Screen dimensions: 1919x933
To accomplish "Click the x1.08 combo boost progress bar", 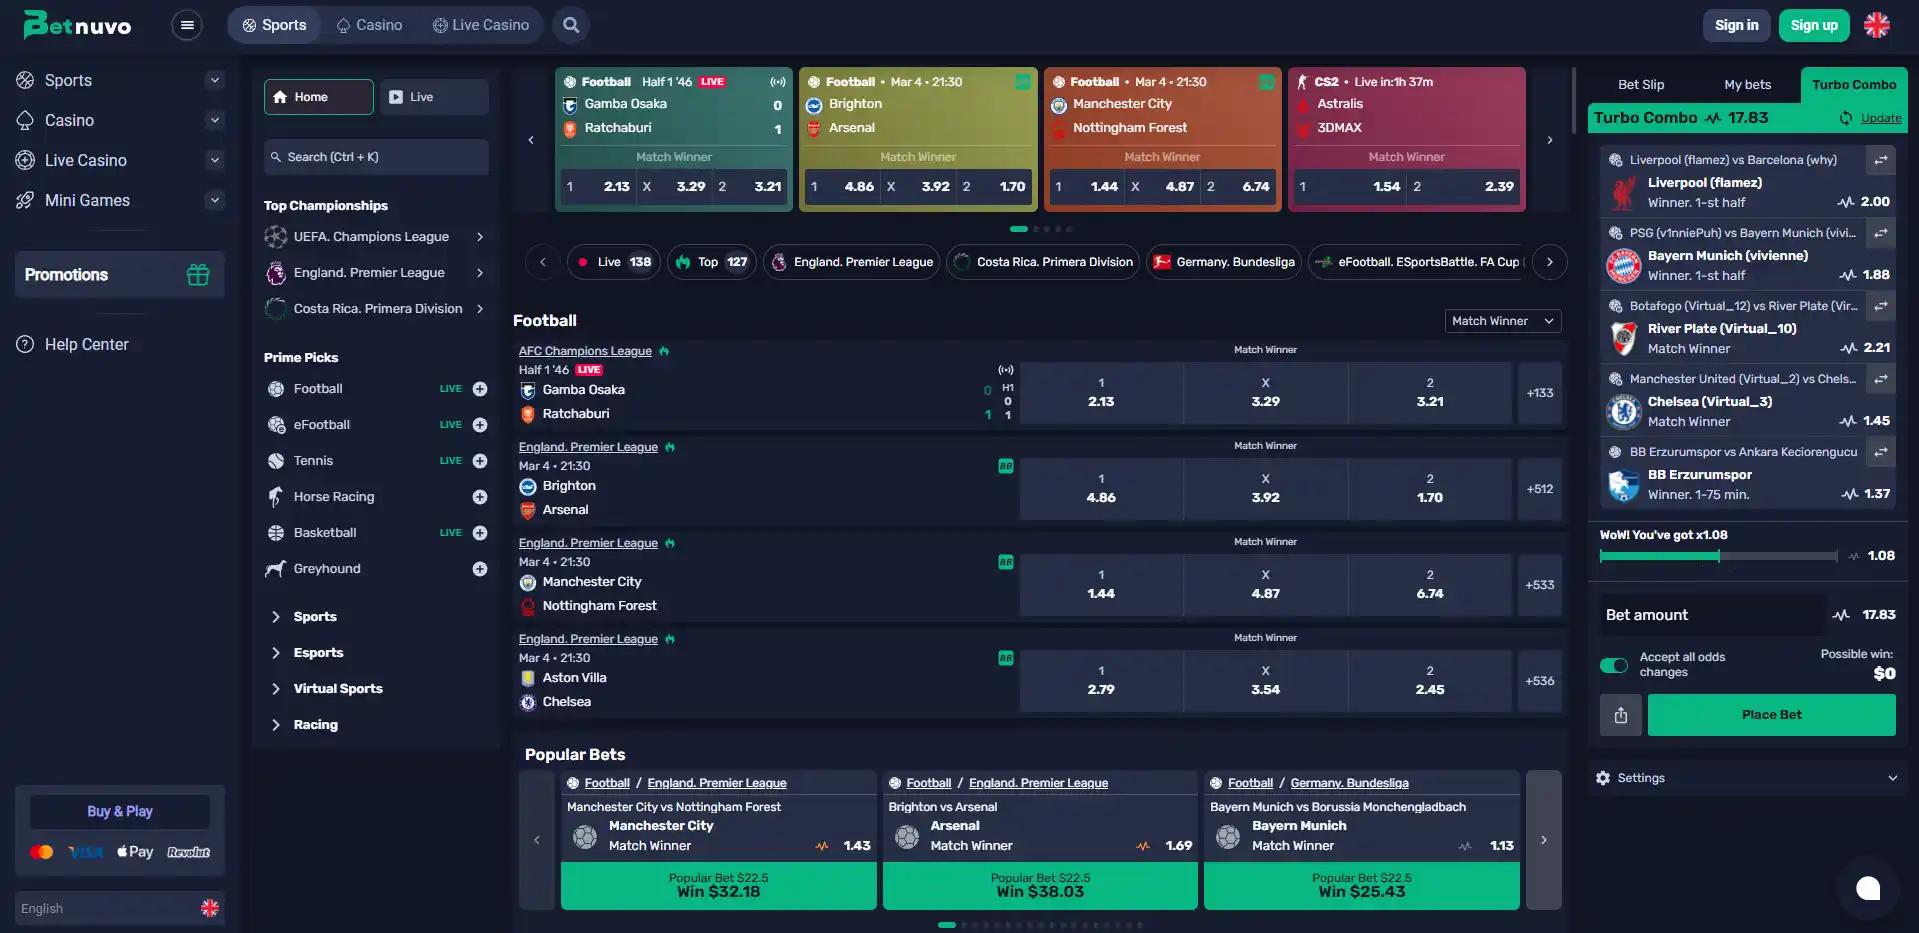I will tap(1718, 556).
